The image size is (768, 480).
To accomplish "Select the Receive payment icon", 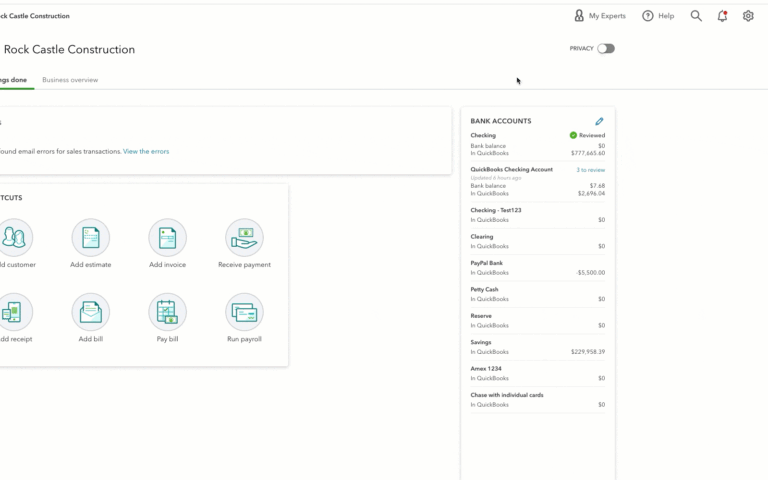I will click(x=244, y=238).
